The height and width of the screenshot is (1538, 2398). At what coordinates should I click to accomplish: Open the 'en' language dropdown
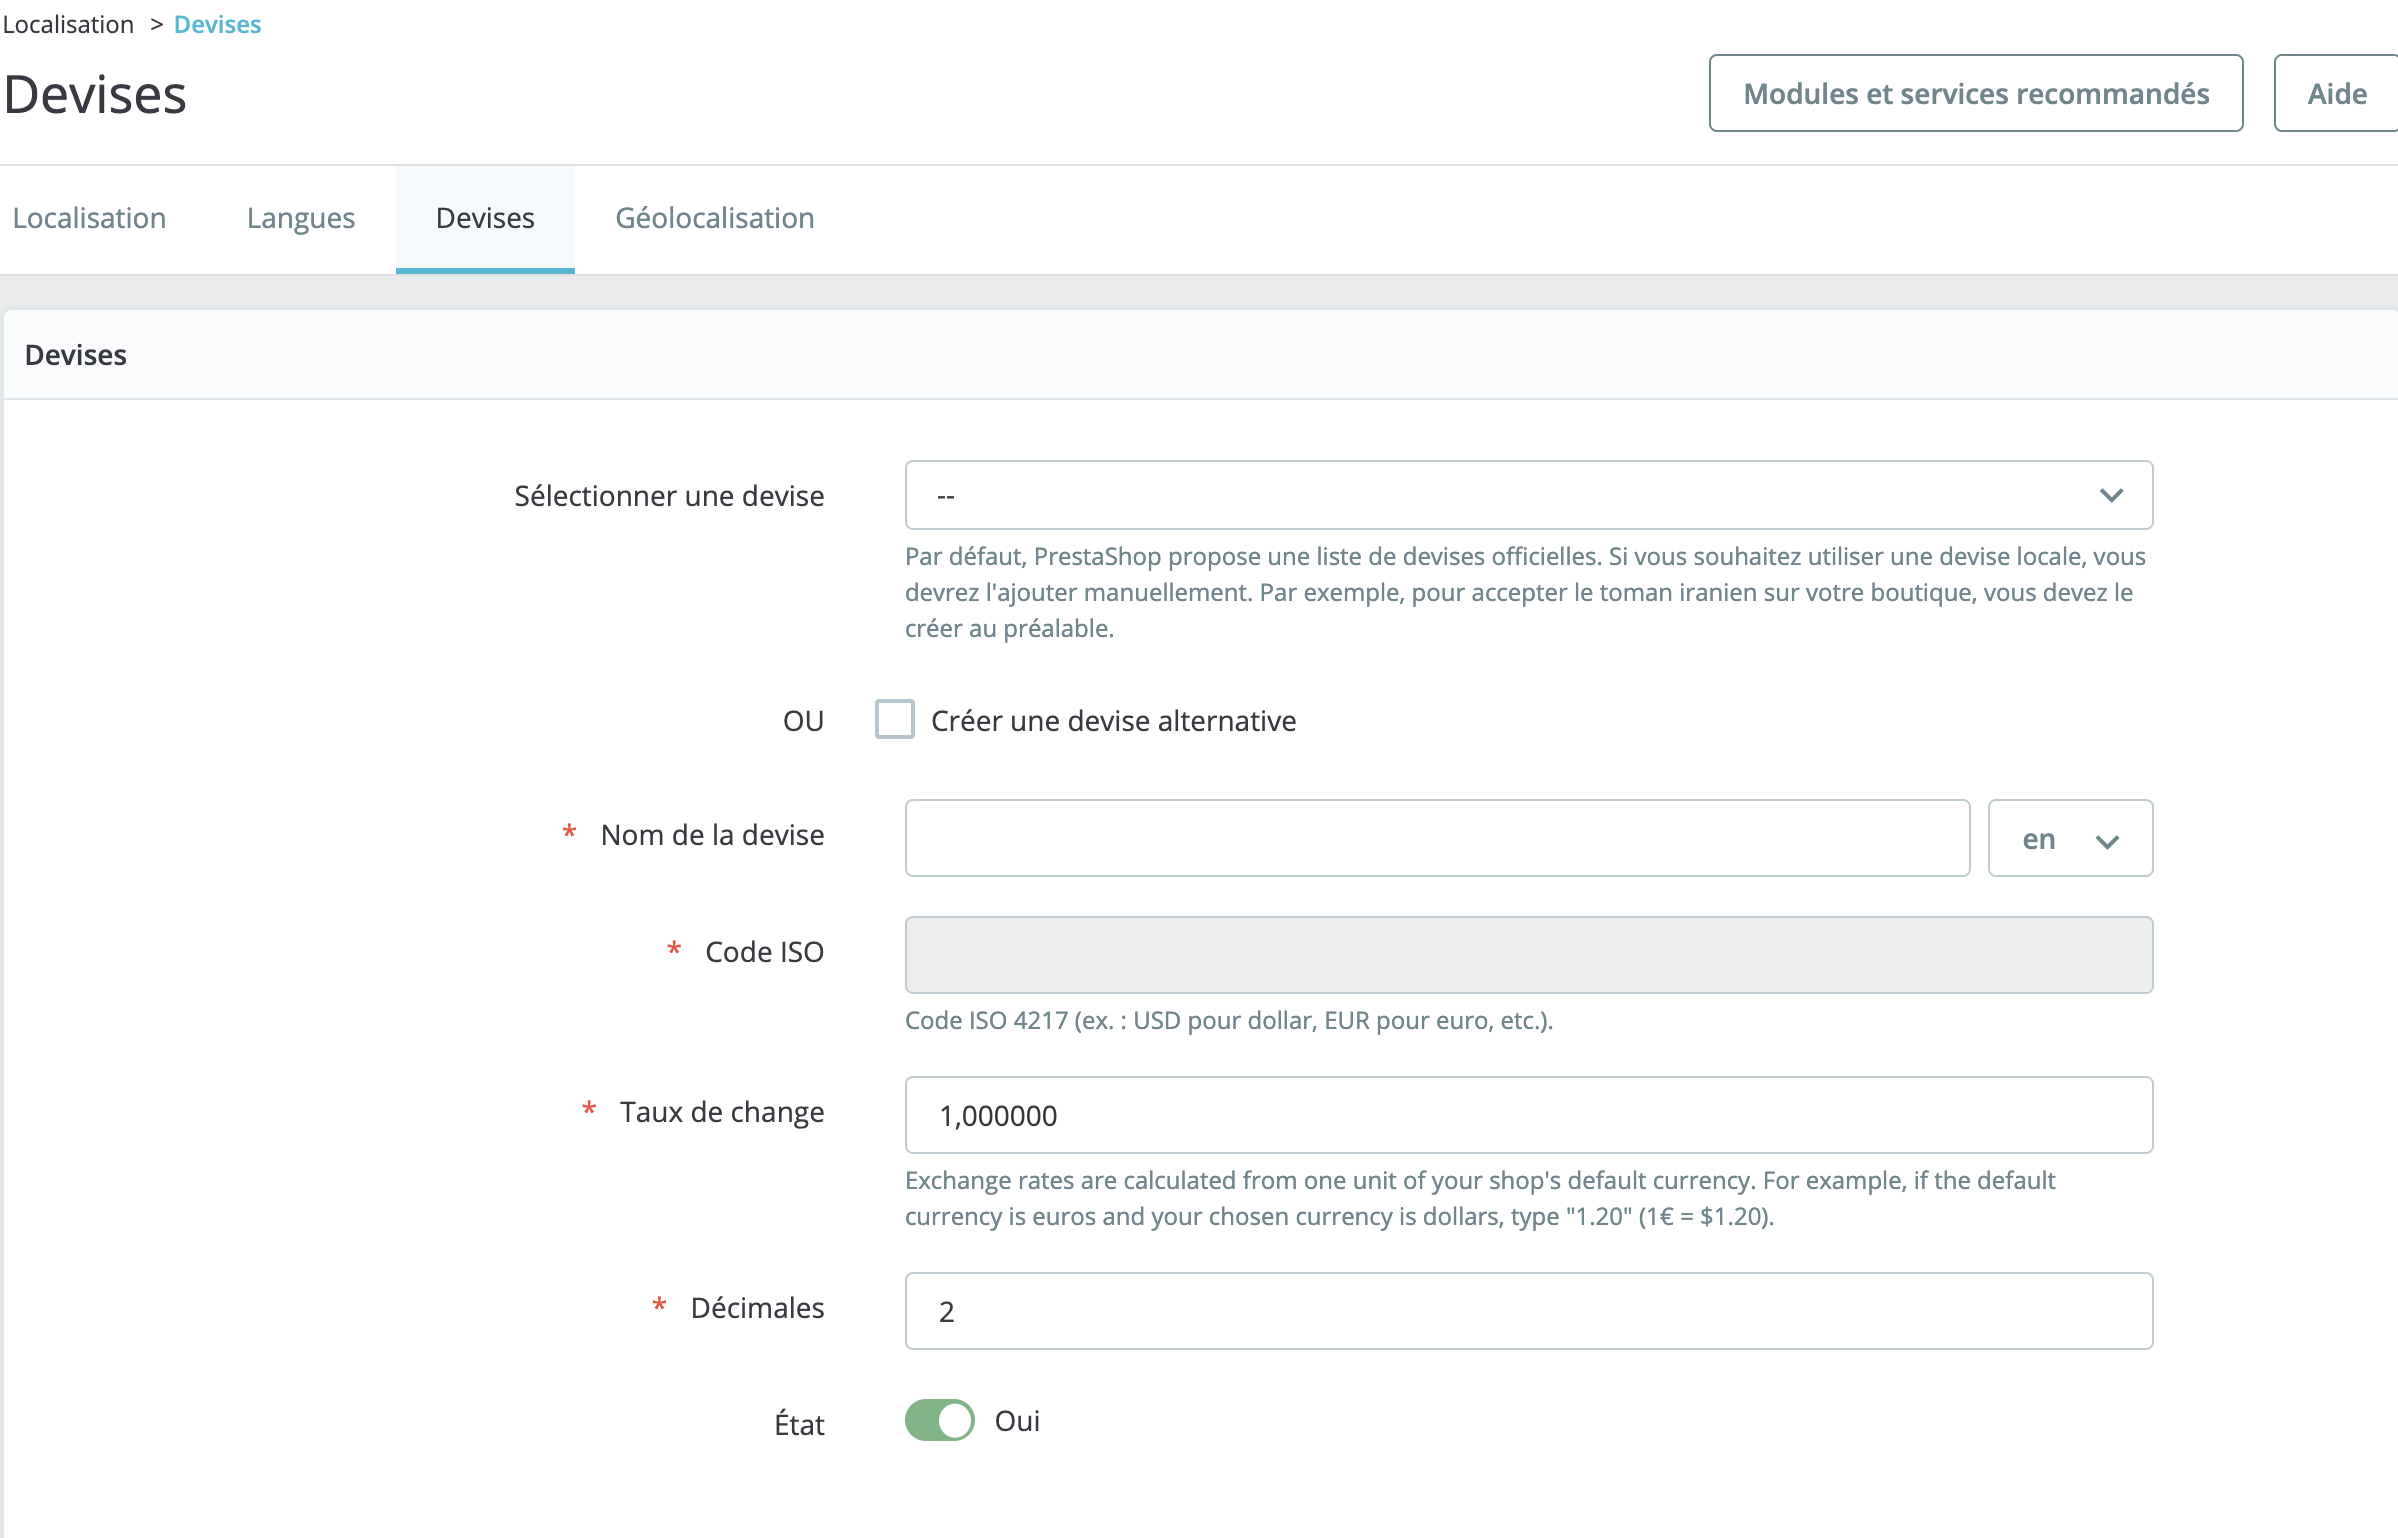point(2070,838)
